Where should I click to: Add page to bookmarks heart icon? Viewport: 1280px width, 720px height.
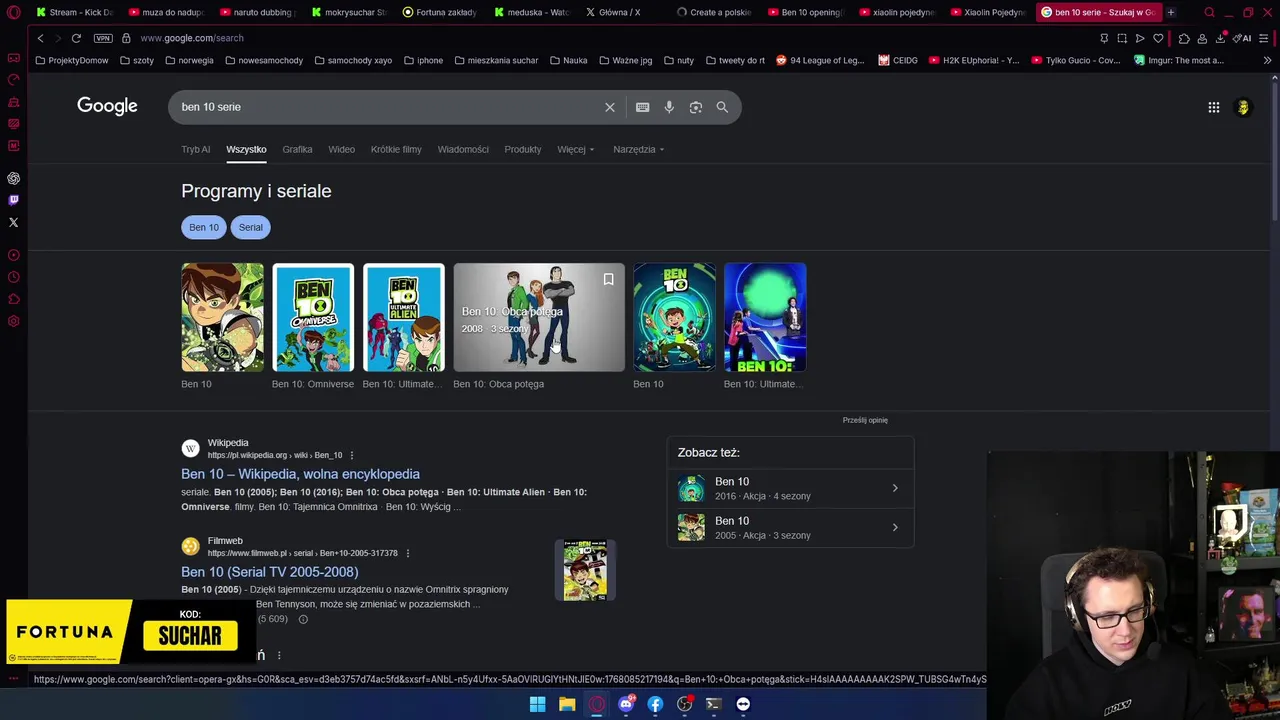(1158, 38)
